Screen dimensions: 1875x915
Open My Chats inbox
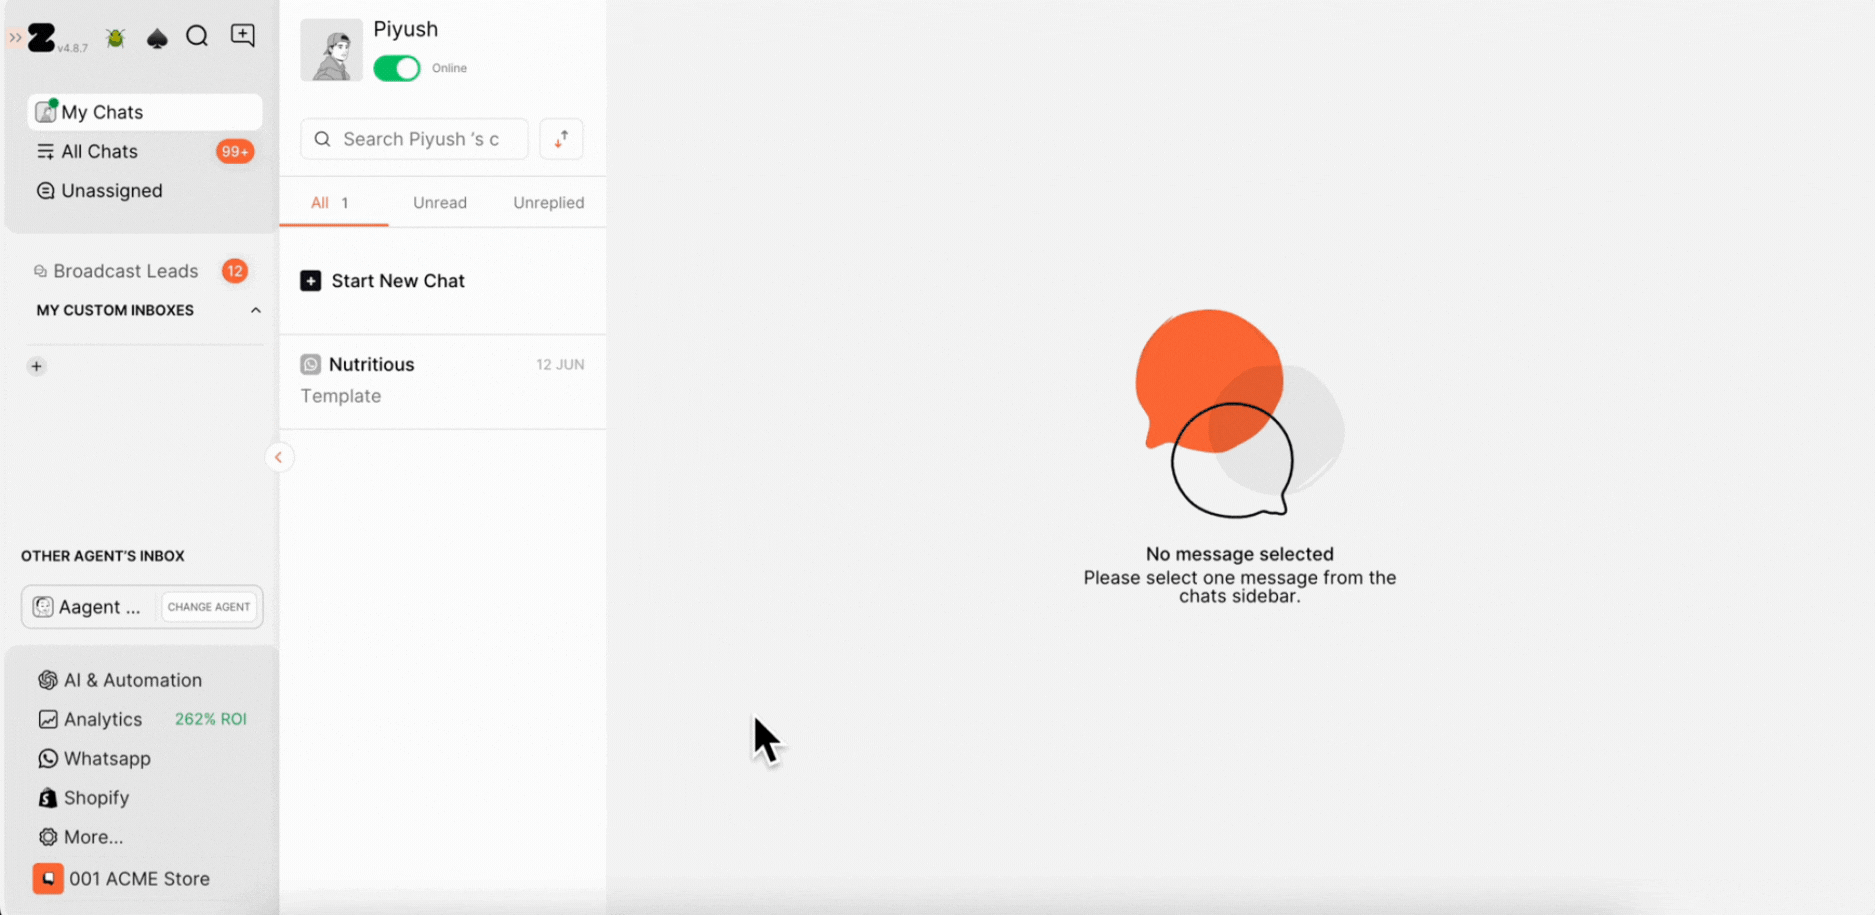(x=145, y=112)
